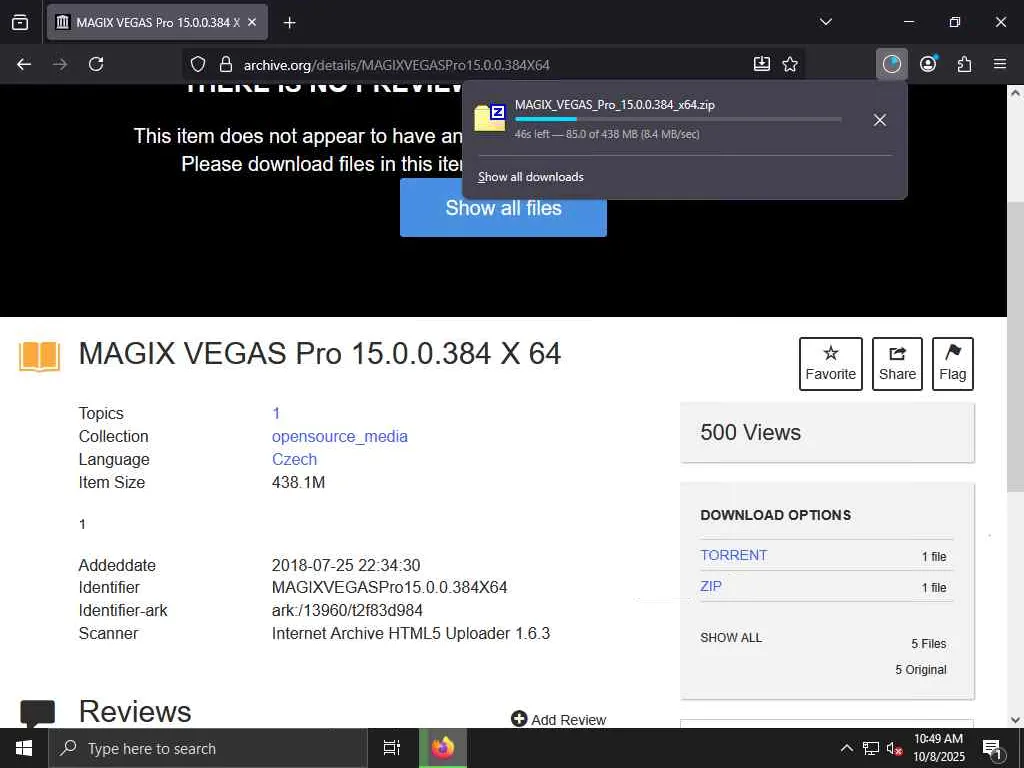Click the blue Show all files button
Viewport: 1024px width, 768px height.
(x=503, y=208)
